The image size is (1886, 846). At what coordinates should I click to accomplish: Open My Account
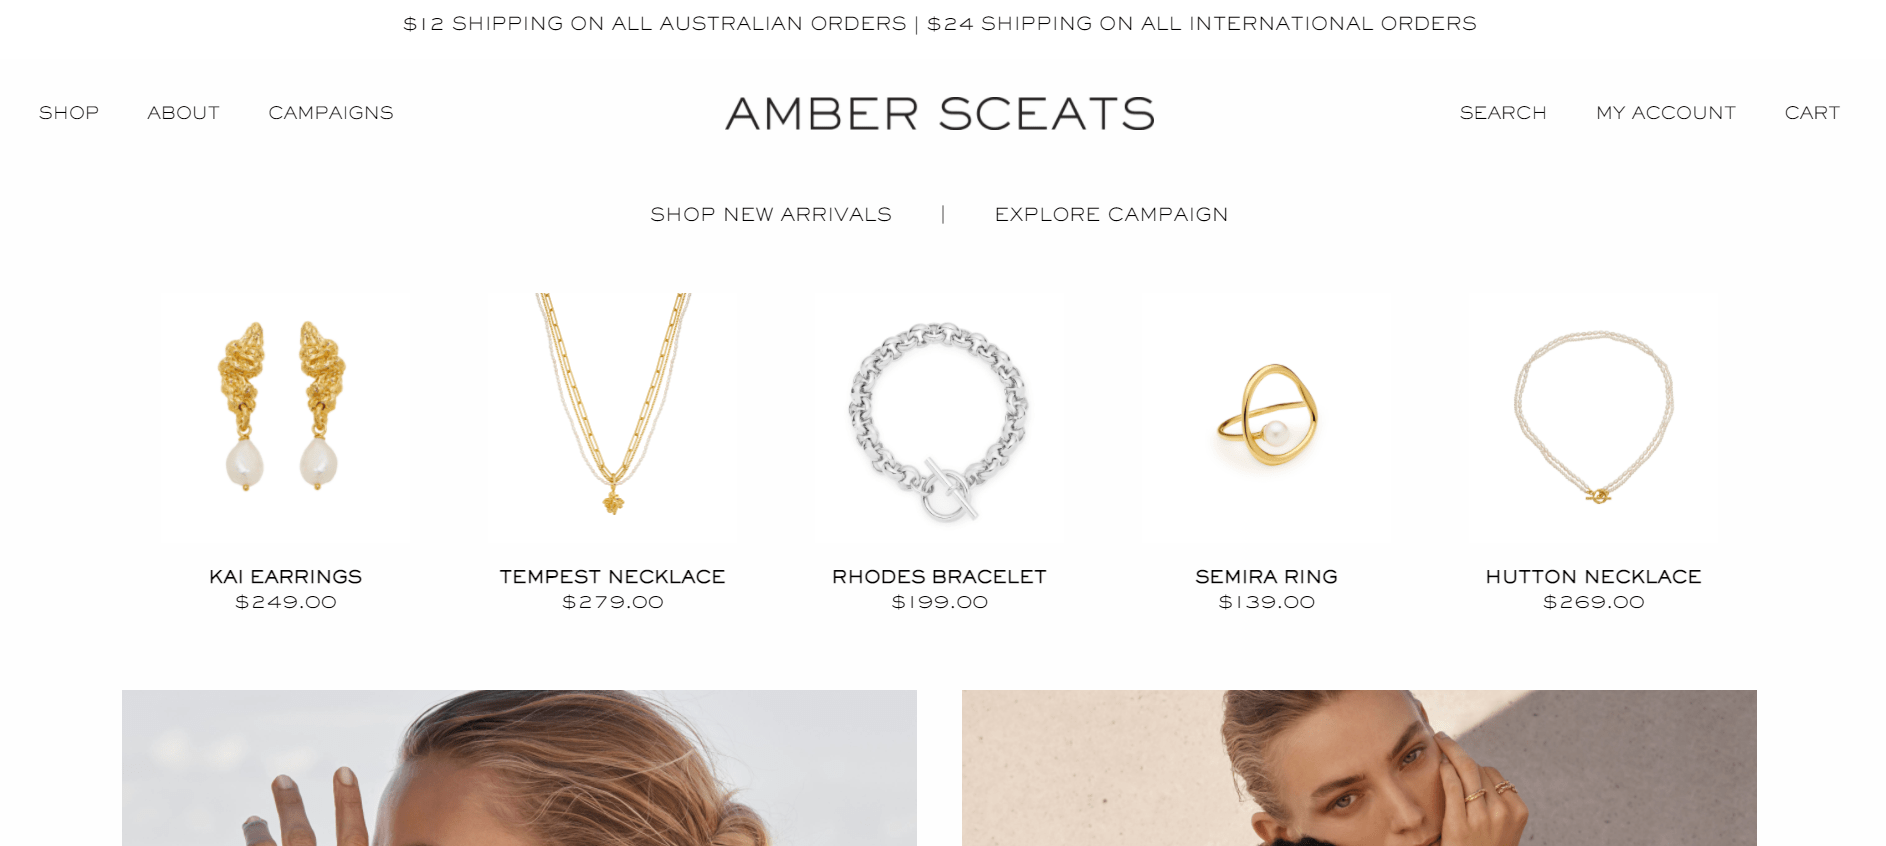(1666, 113)
